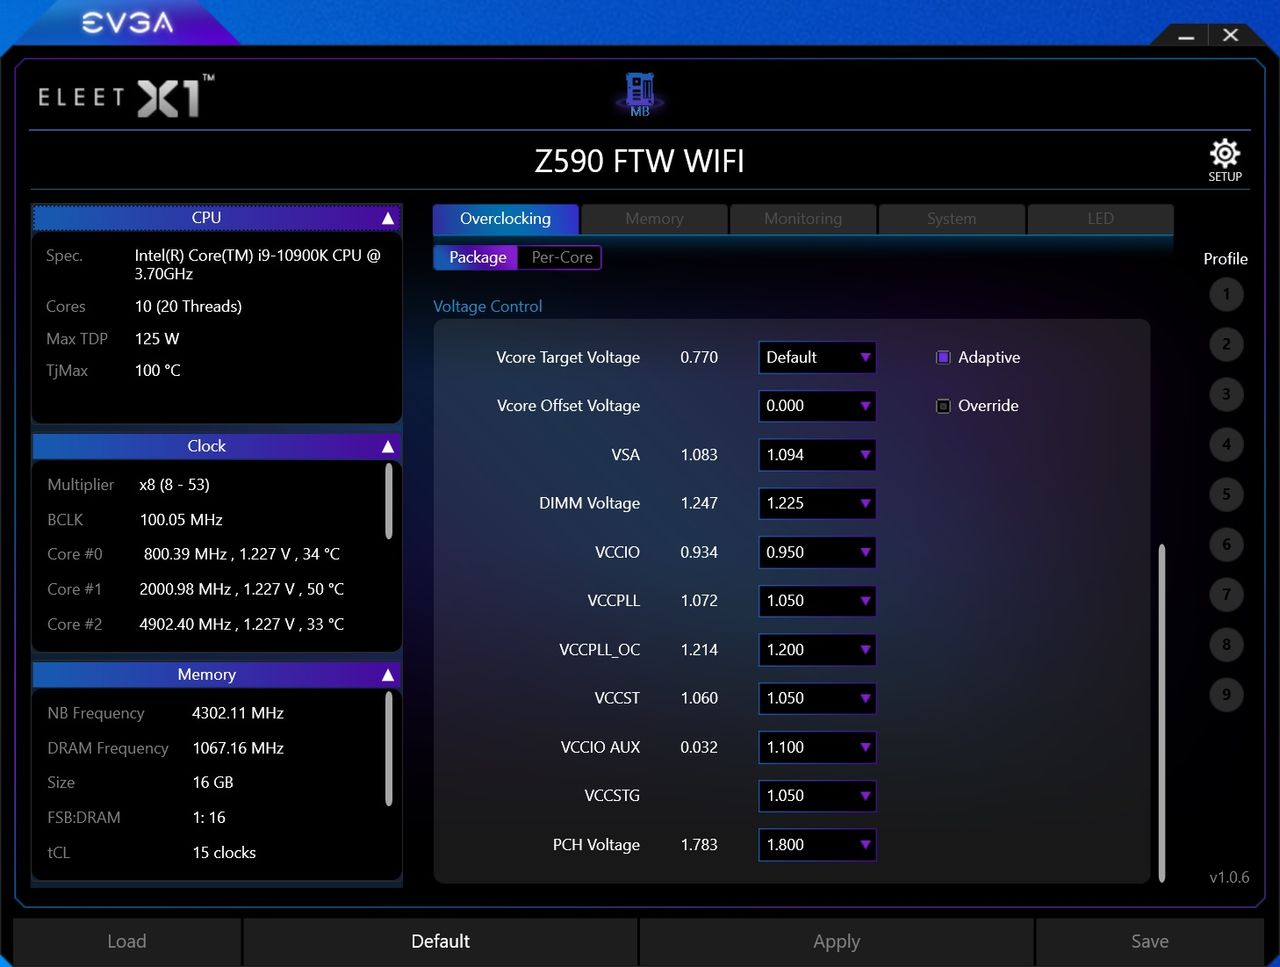
Task: Select the Per-Core sub-tab
Action: pyautogui.click(x=561, y=257)
